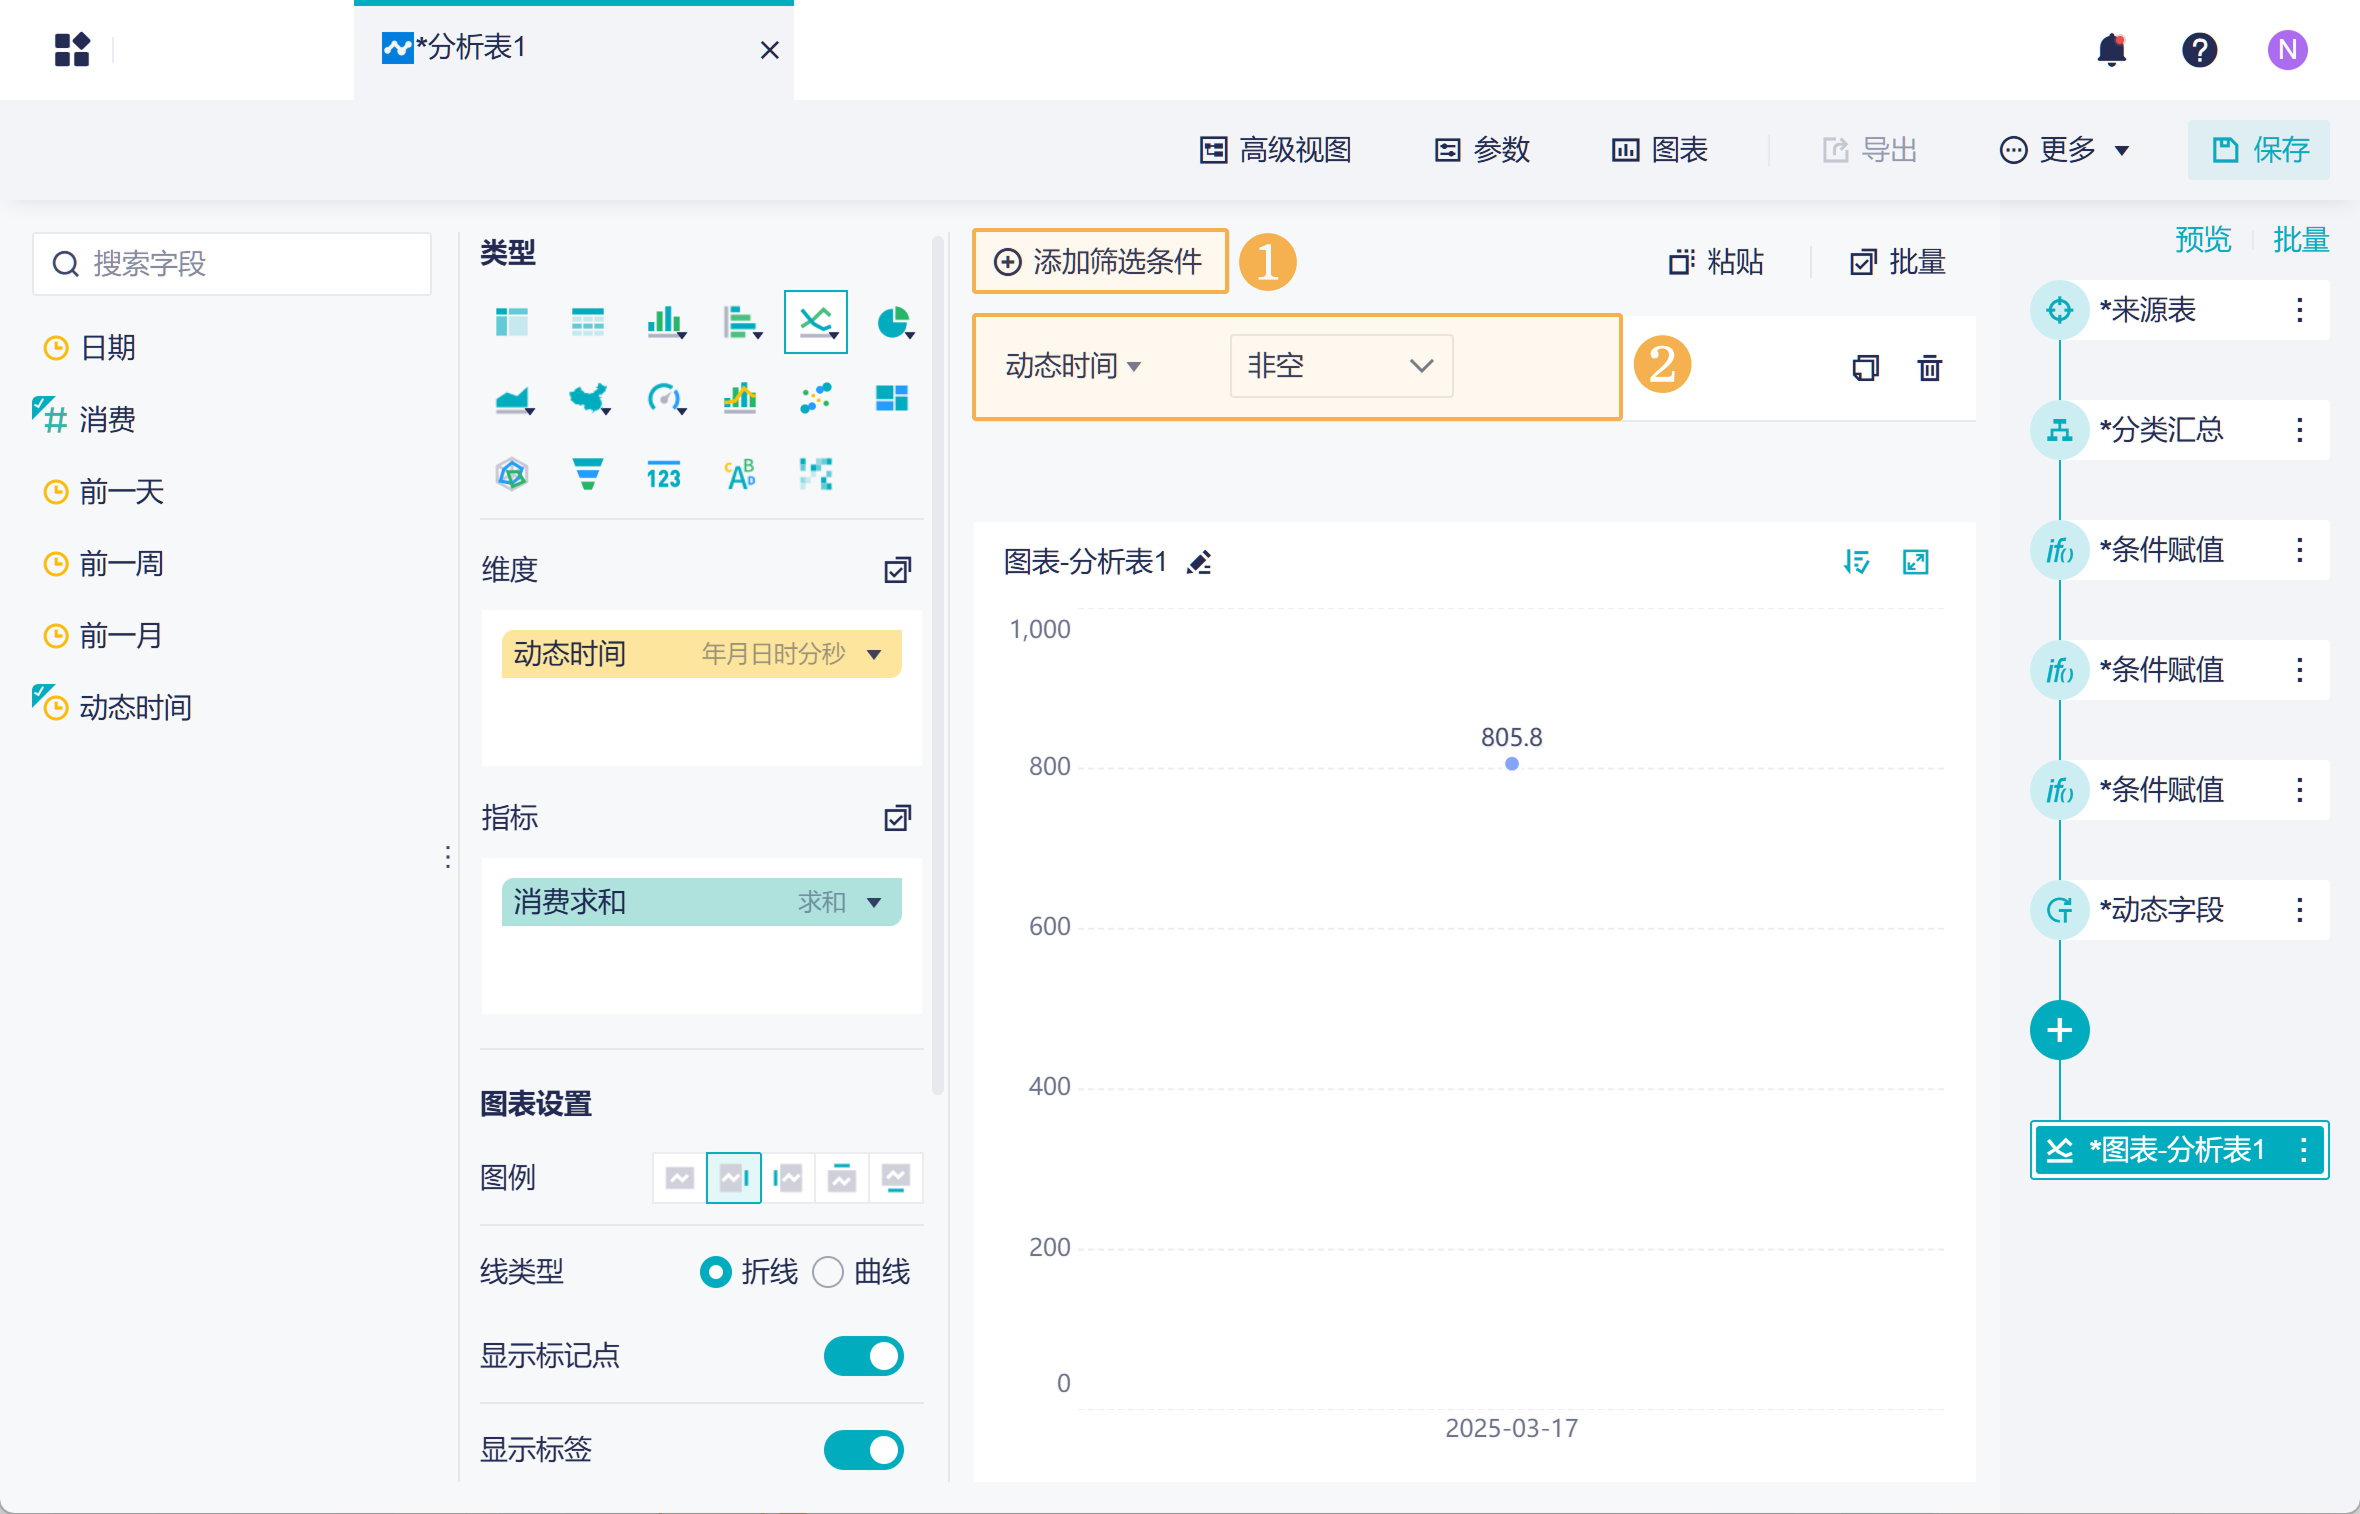
Task: Select the pie chart type icon
Action: (892, 322)
